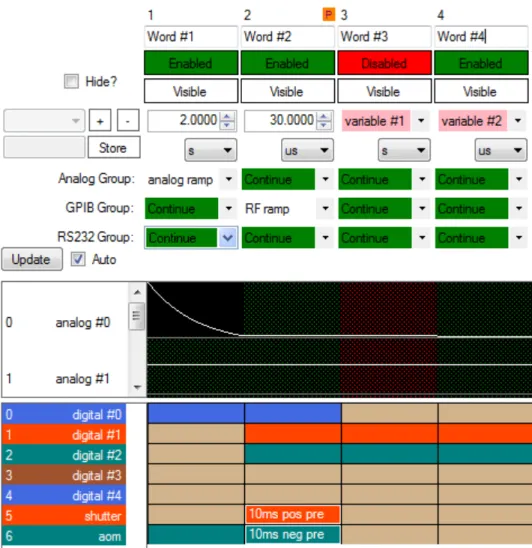This screenshot has width=532, height=548.
Task: Decrease the 2.0000 duration with down arrow
Action: 227,125
